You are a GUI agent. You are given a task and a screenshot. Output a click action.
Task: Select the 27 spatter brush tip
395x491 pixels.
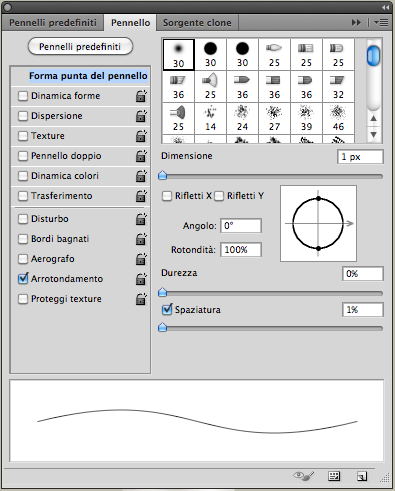point(274,119)
